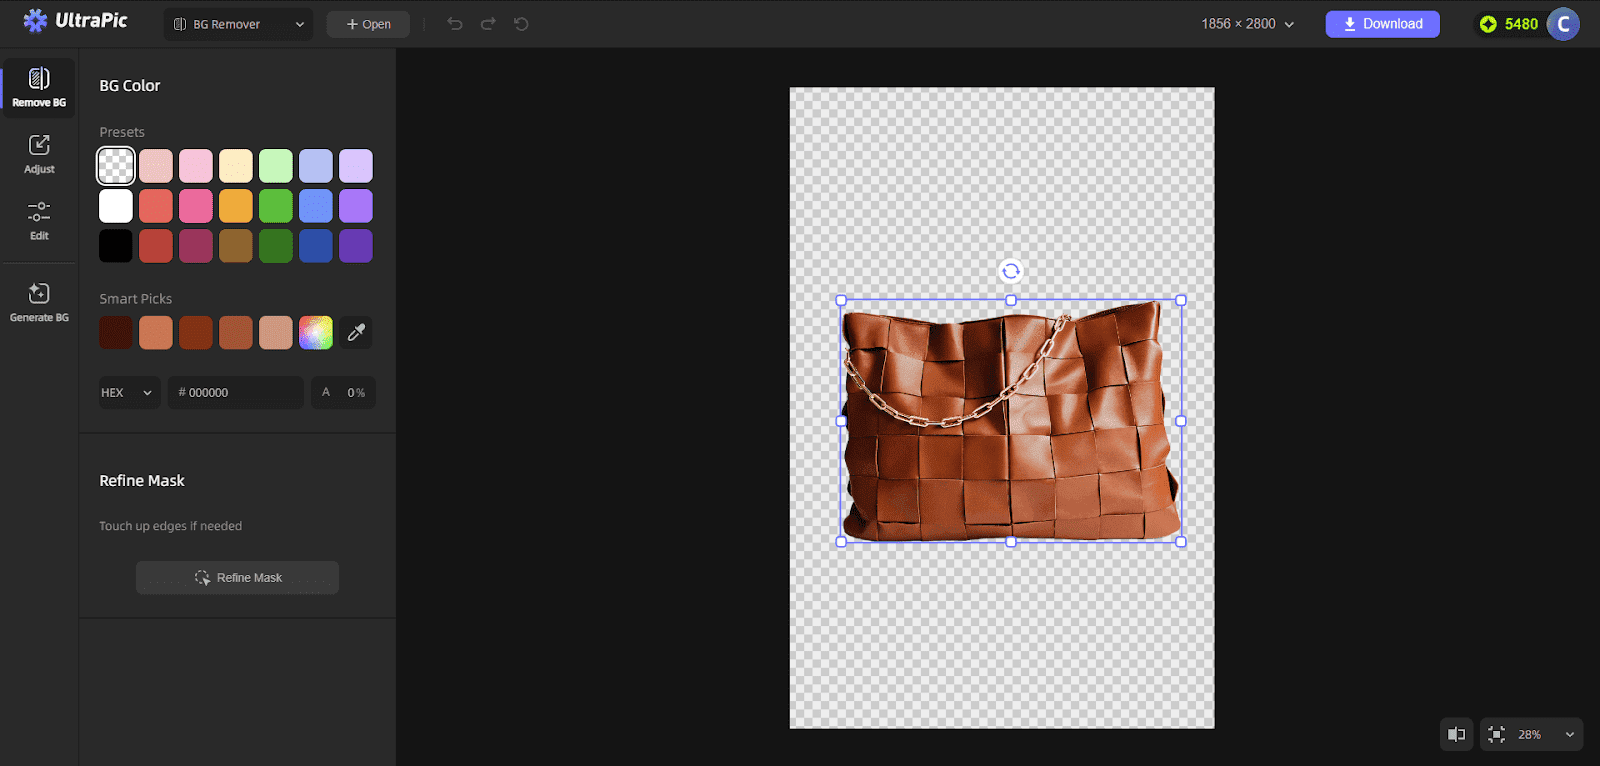Select the transparent background preset
Screen dimensions: 1600x766
[x=116, y=166]
